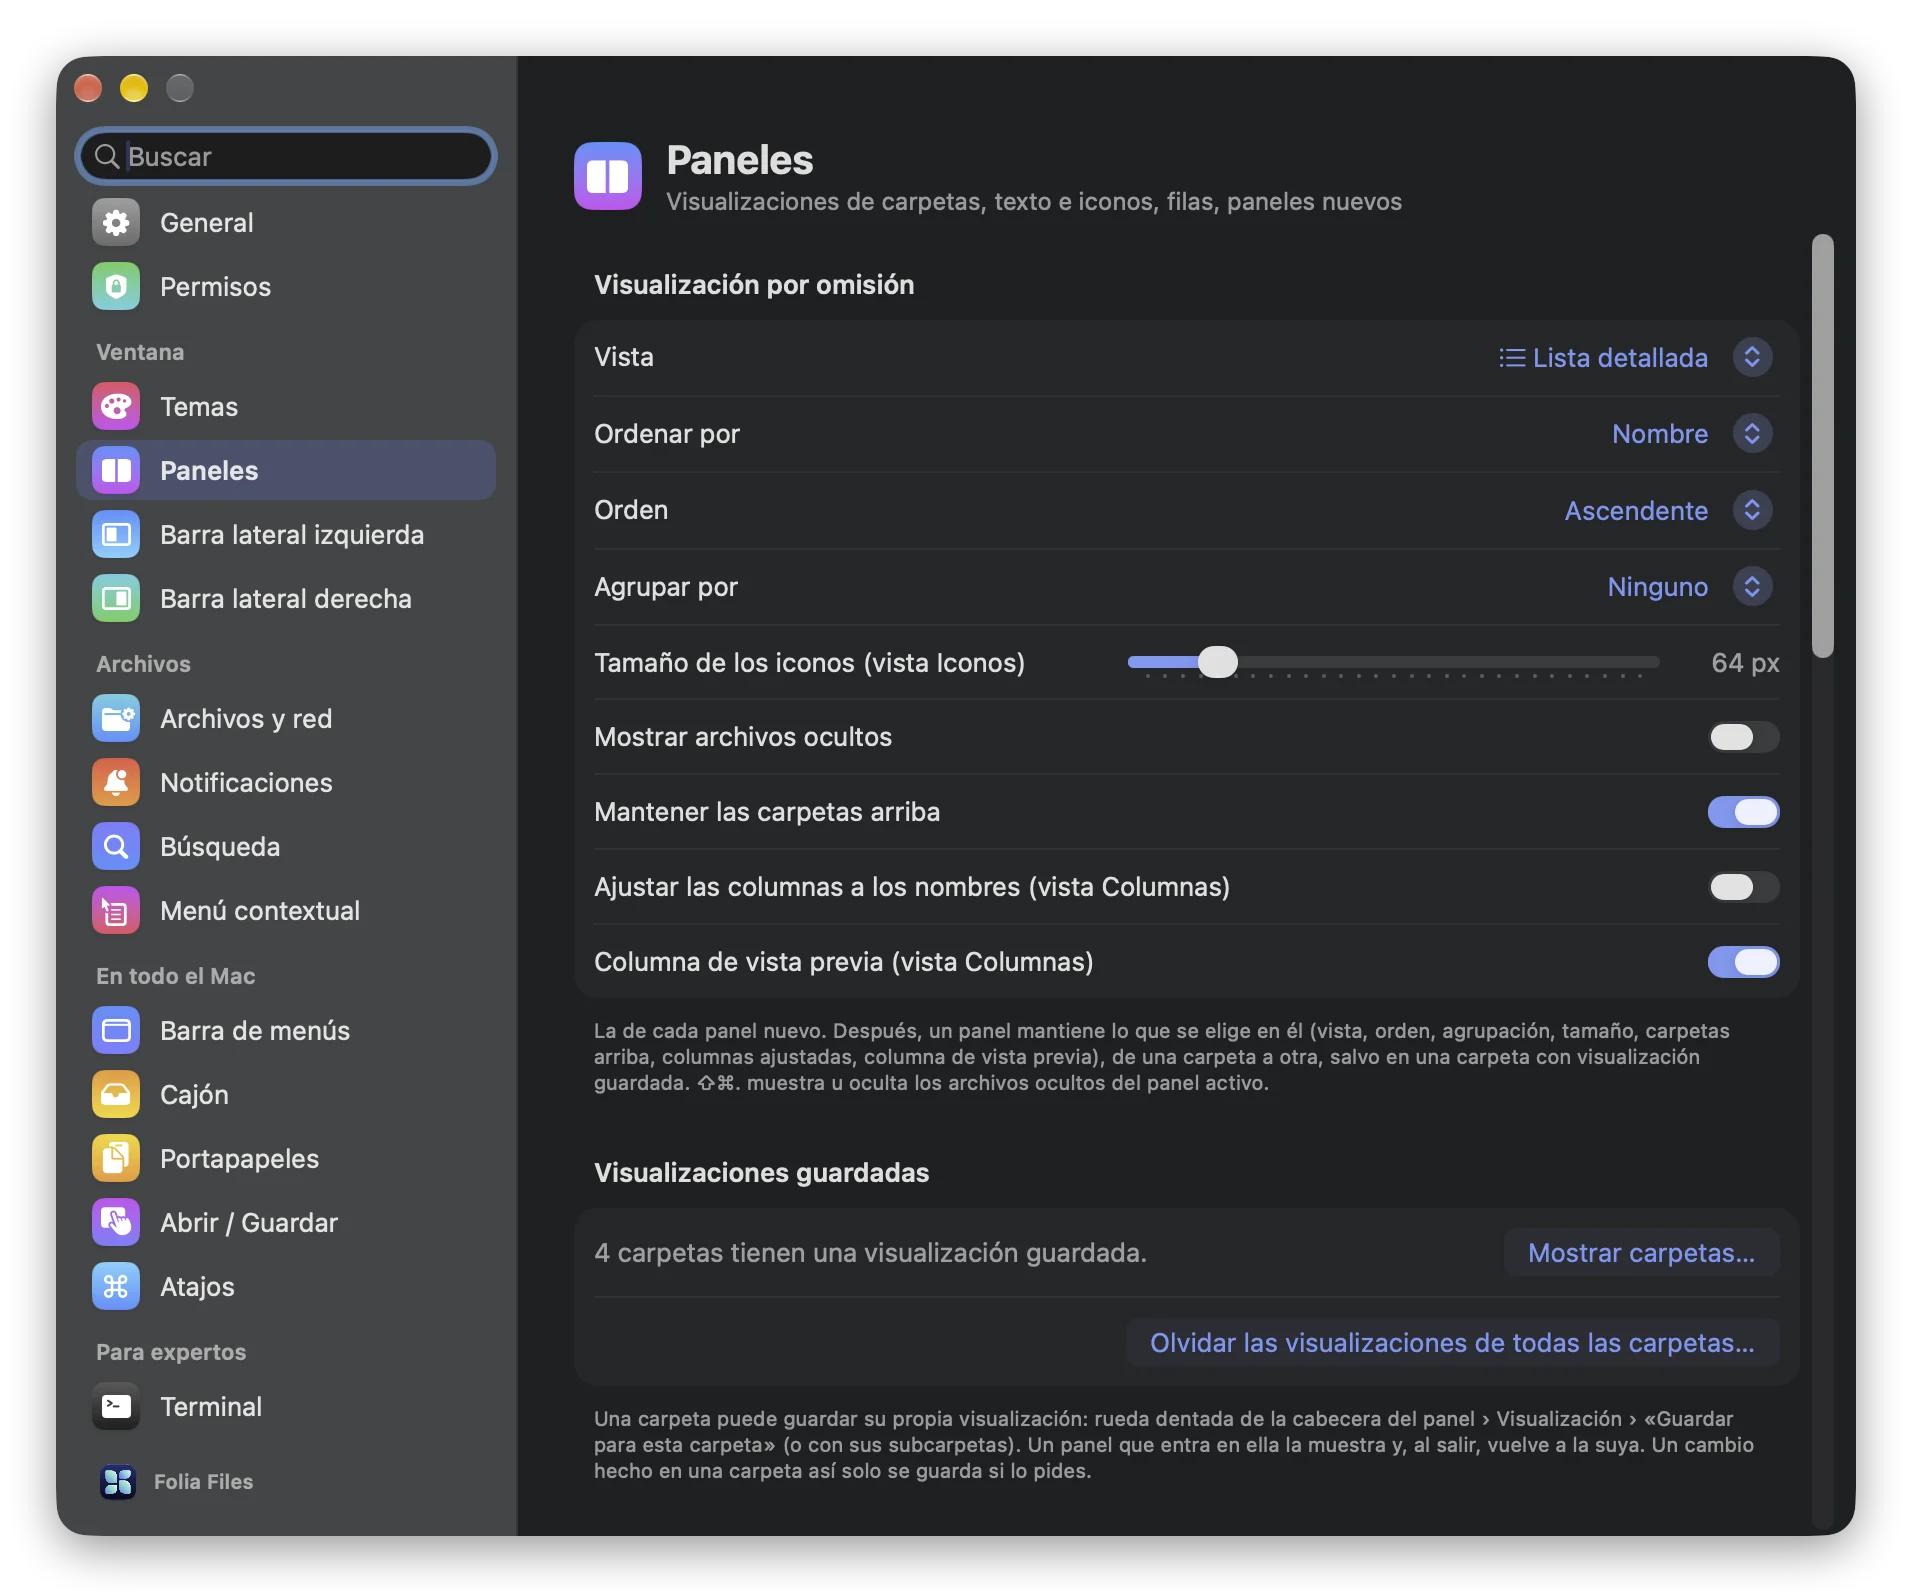Select the Notificaciones bell icon

click(116, 783)
